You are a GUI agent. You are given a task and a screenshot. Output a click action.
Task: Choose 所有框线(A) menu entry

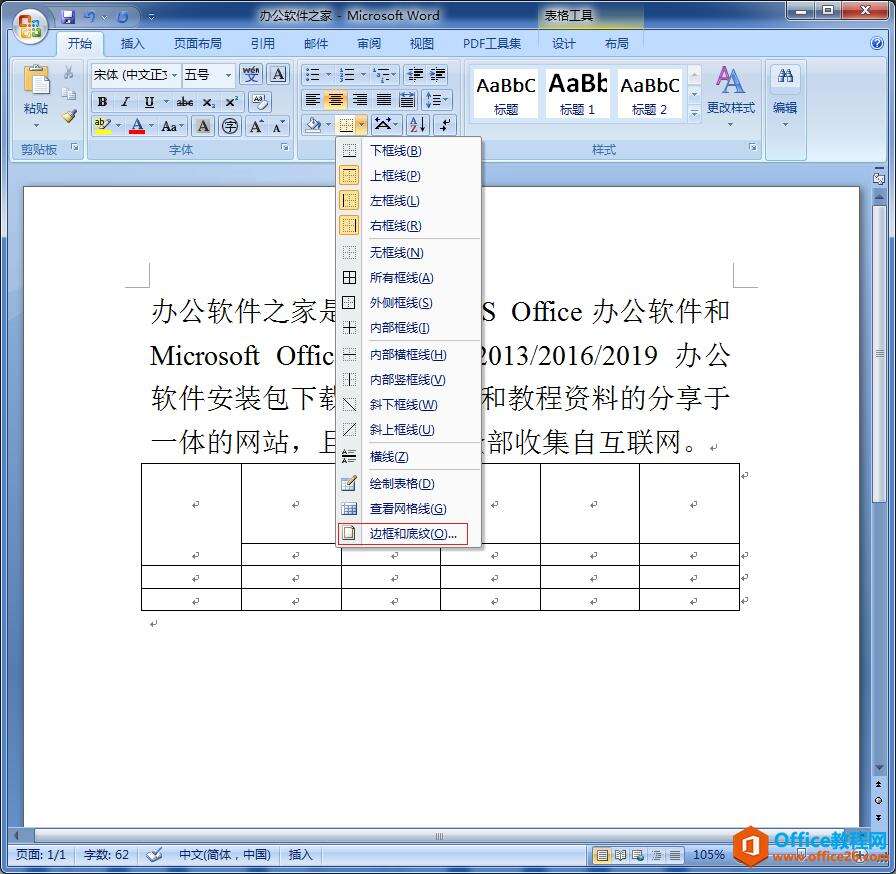[x=409, y=278]
